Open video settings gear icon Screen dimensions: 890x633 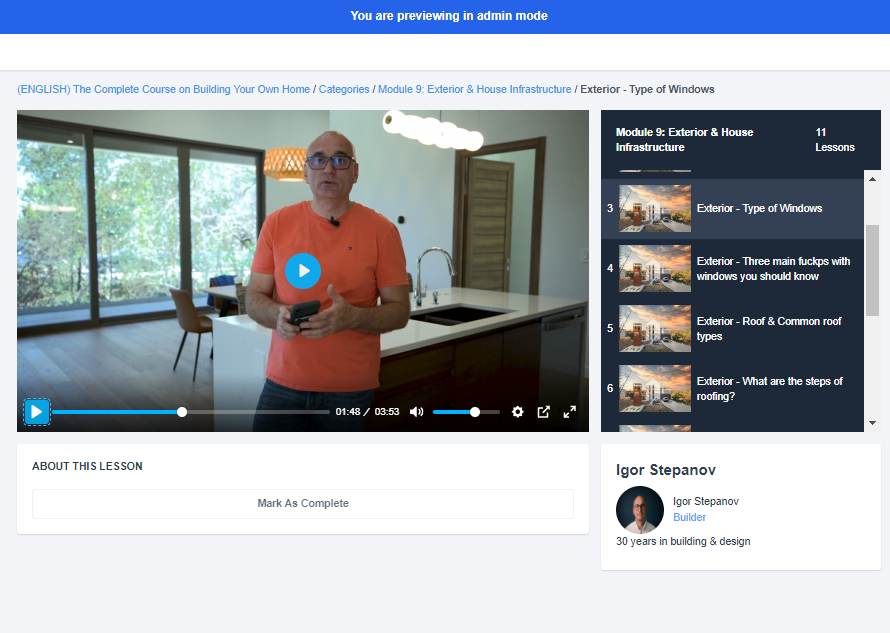point(517,412)
